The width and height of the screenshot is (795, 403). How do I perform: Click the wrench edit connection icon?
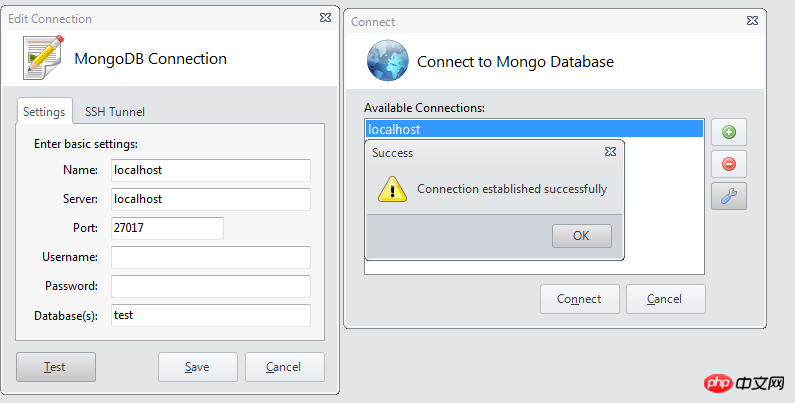(728, 196)
